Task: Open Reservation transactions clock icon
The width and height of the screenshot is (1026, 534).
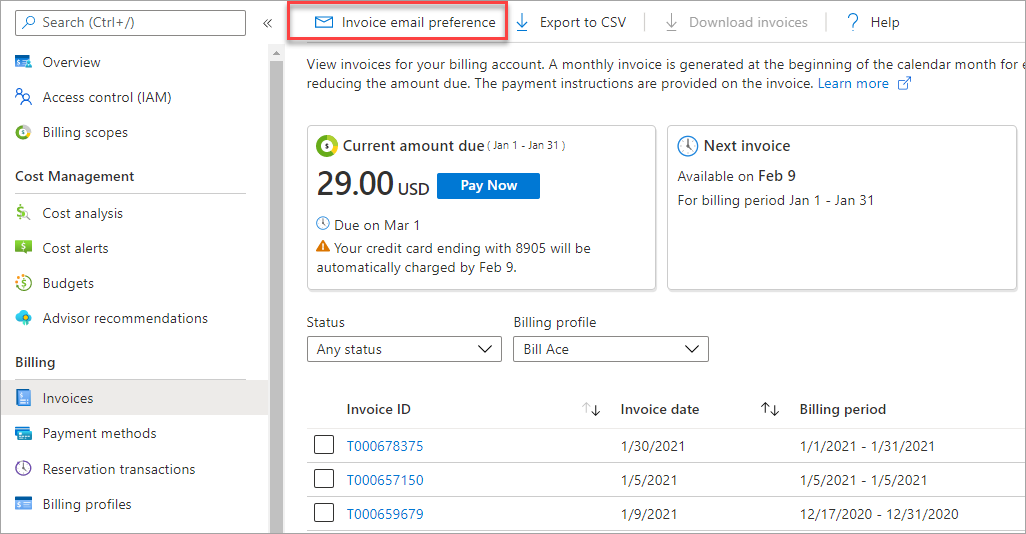Action: point(24,469)
